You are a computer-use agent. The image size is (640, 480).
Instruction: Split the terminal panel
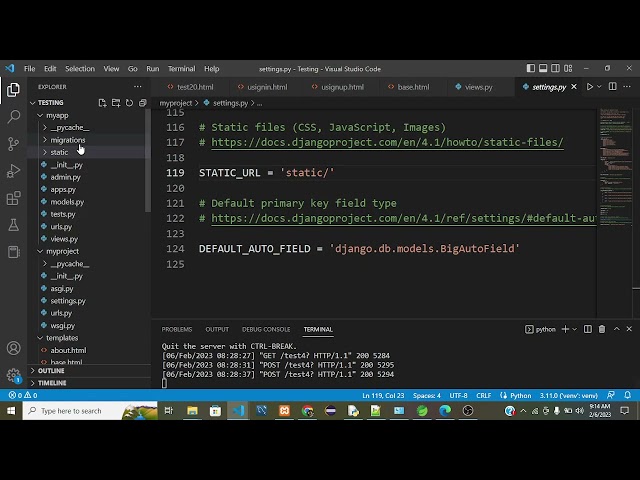click(588, 329)
